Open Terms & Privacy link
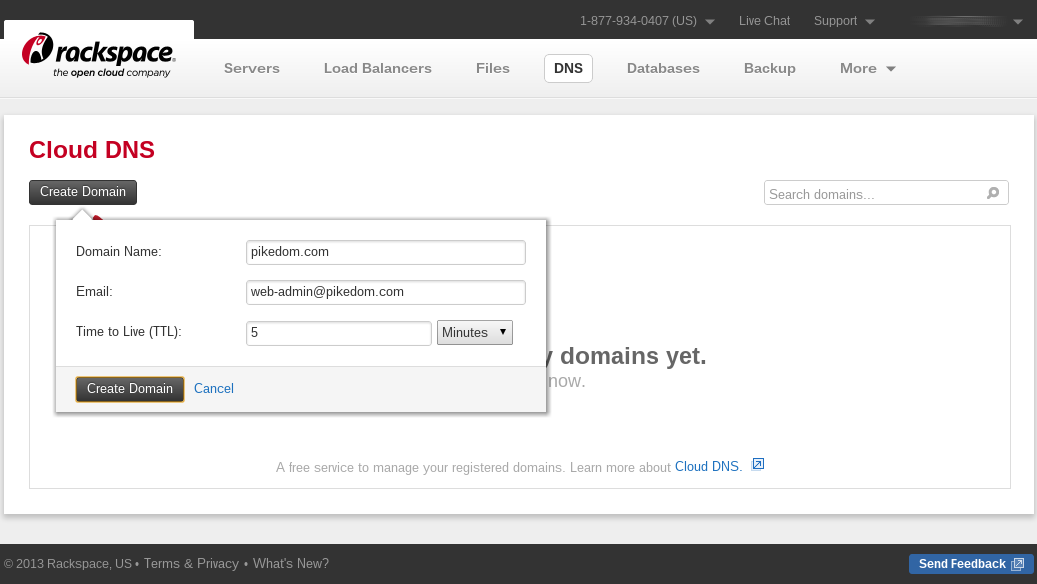The width and height of the screenshot is (1037, 584). point(191,563)
